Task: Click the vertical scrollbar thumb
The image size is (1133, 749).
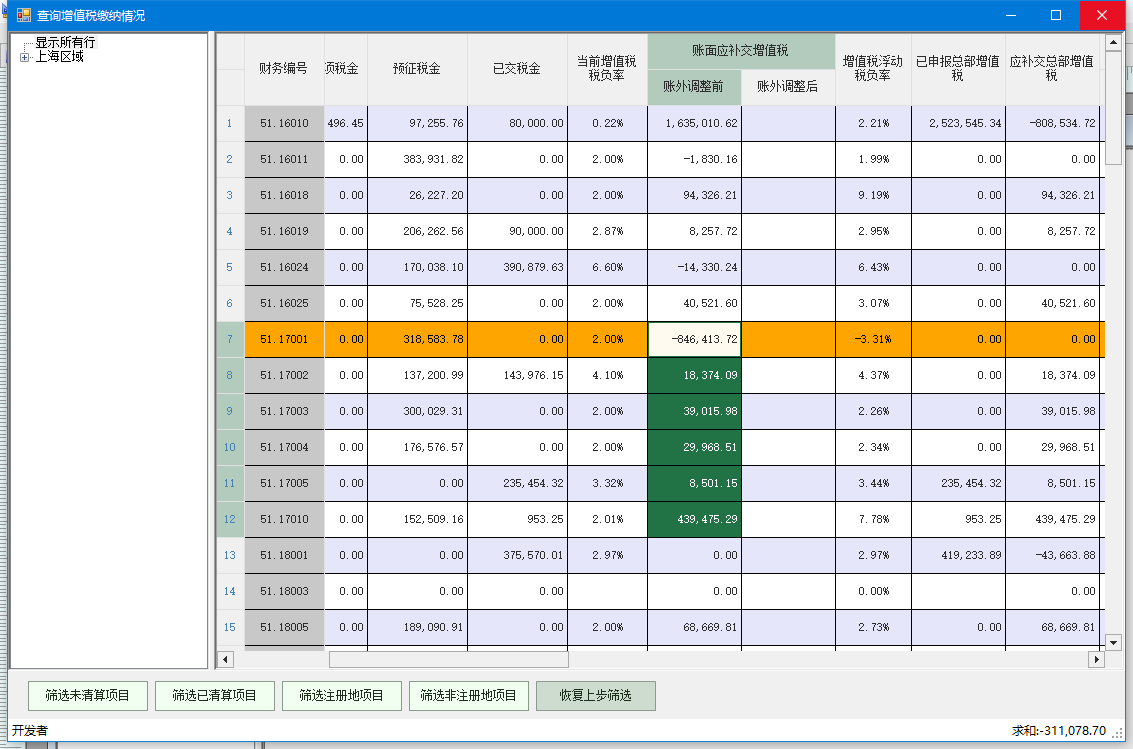Action: (x=1113, y=107)
